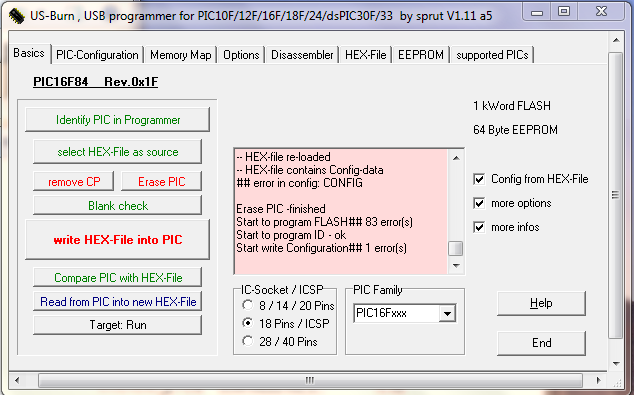This screenshot has width=634, height=395.
Task: Click '-- HEX-file contains Config-data' log line
Action: coord(310,170)
